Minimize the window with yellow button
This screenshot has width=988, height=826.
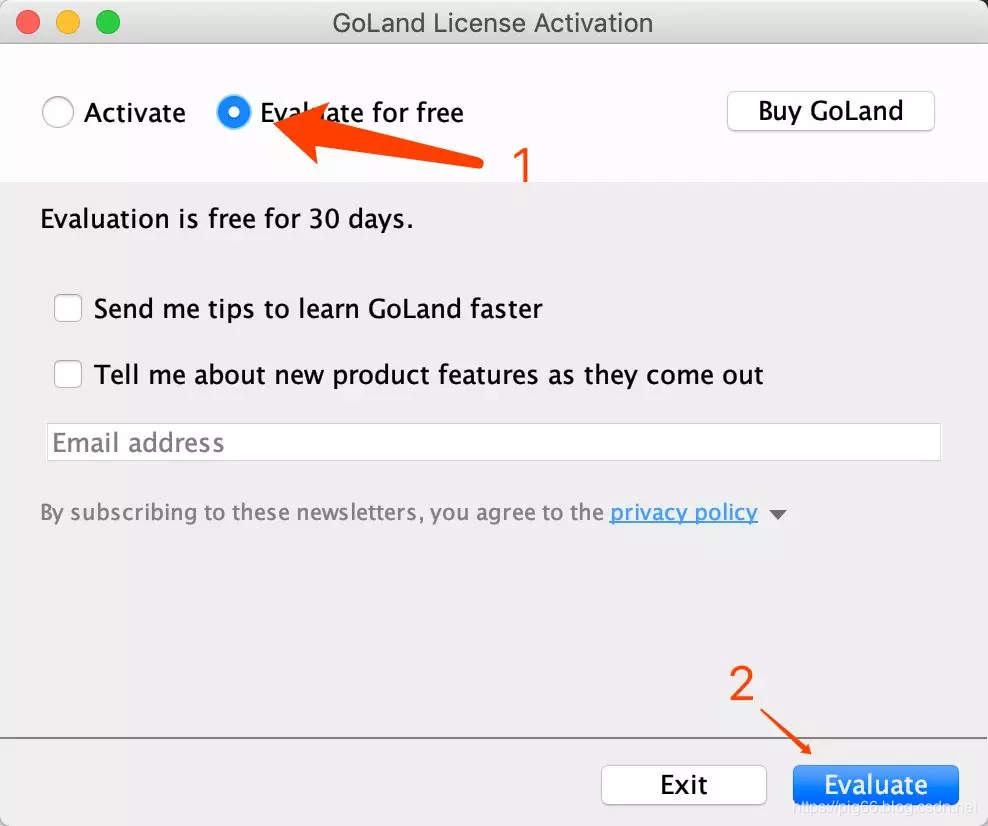[x=68, y=22]
